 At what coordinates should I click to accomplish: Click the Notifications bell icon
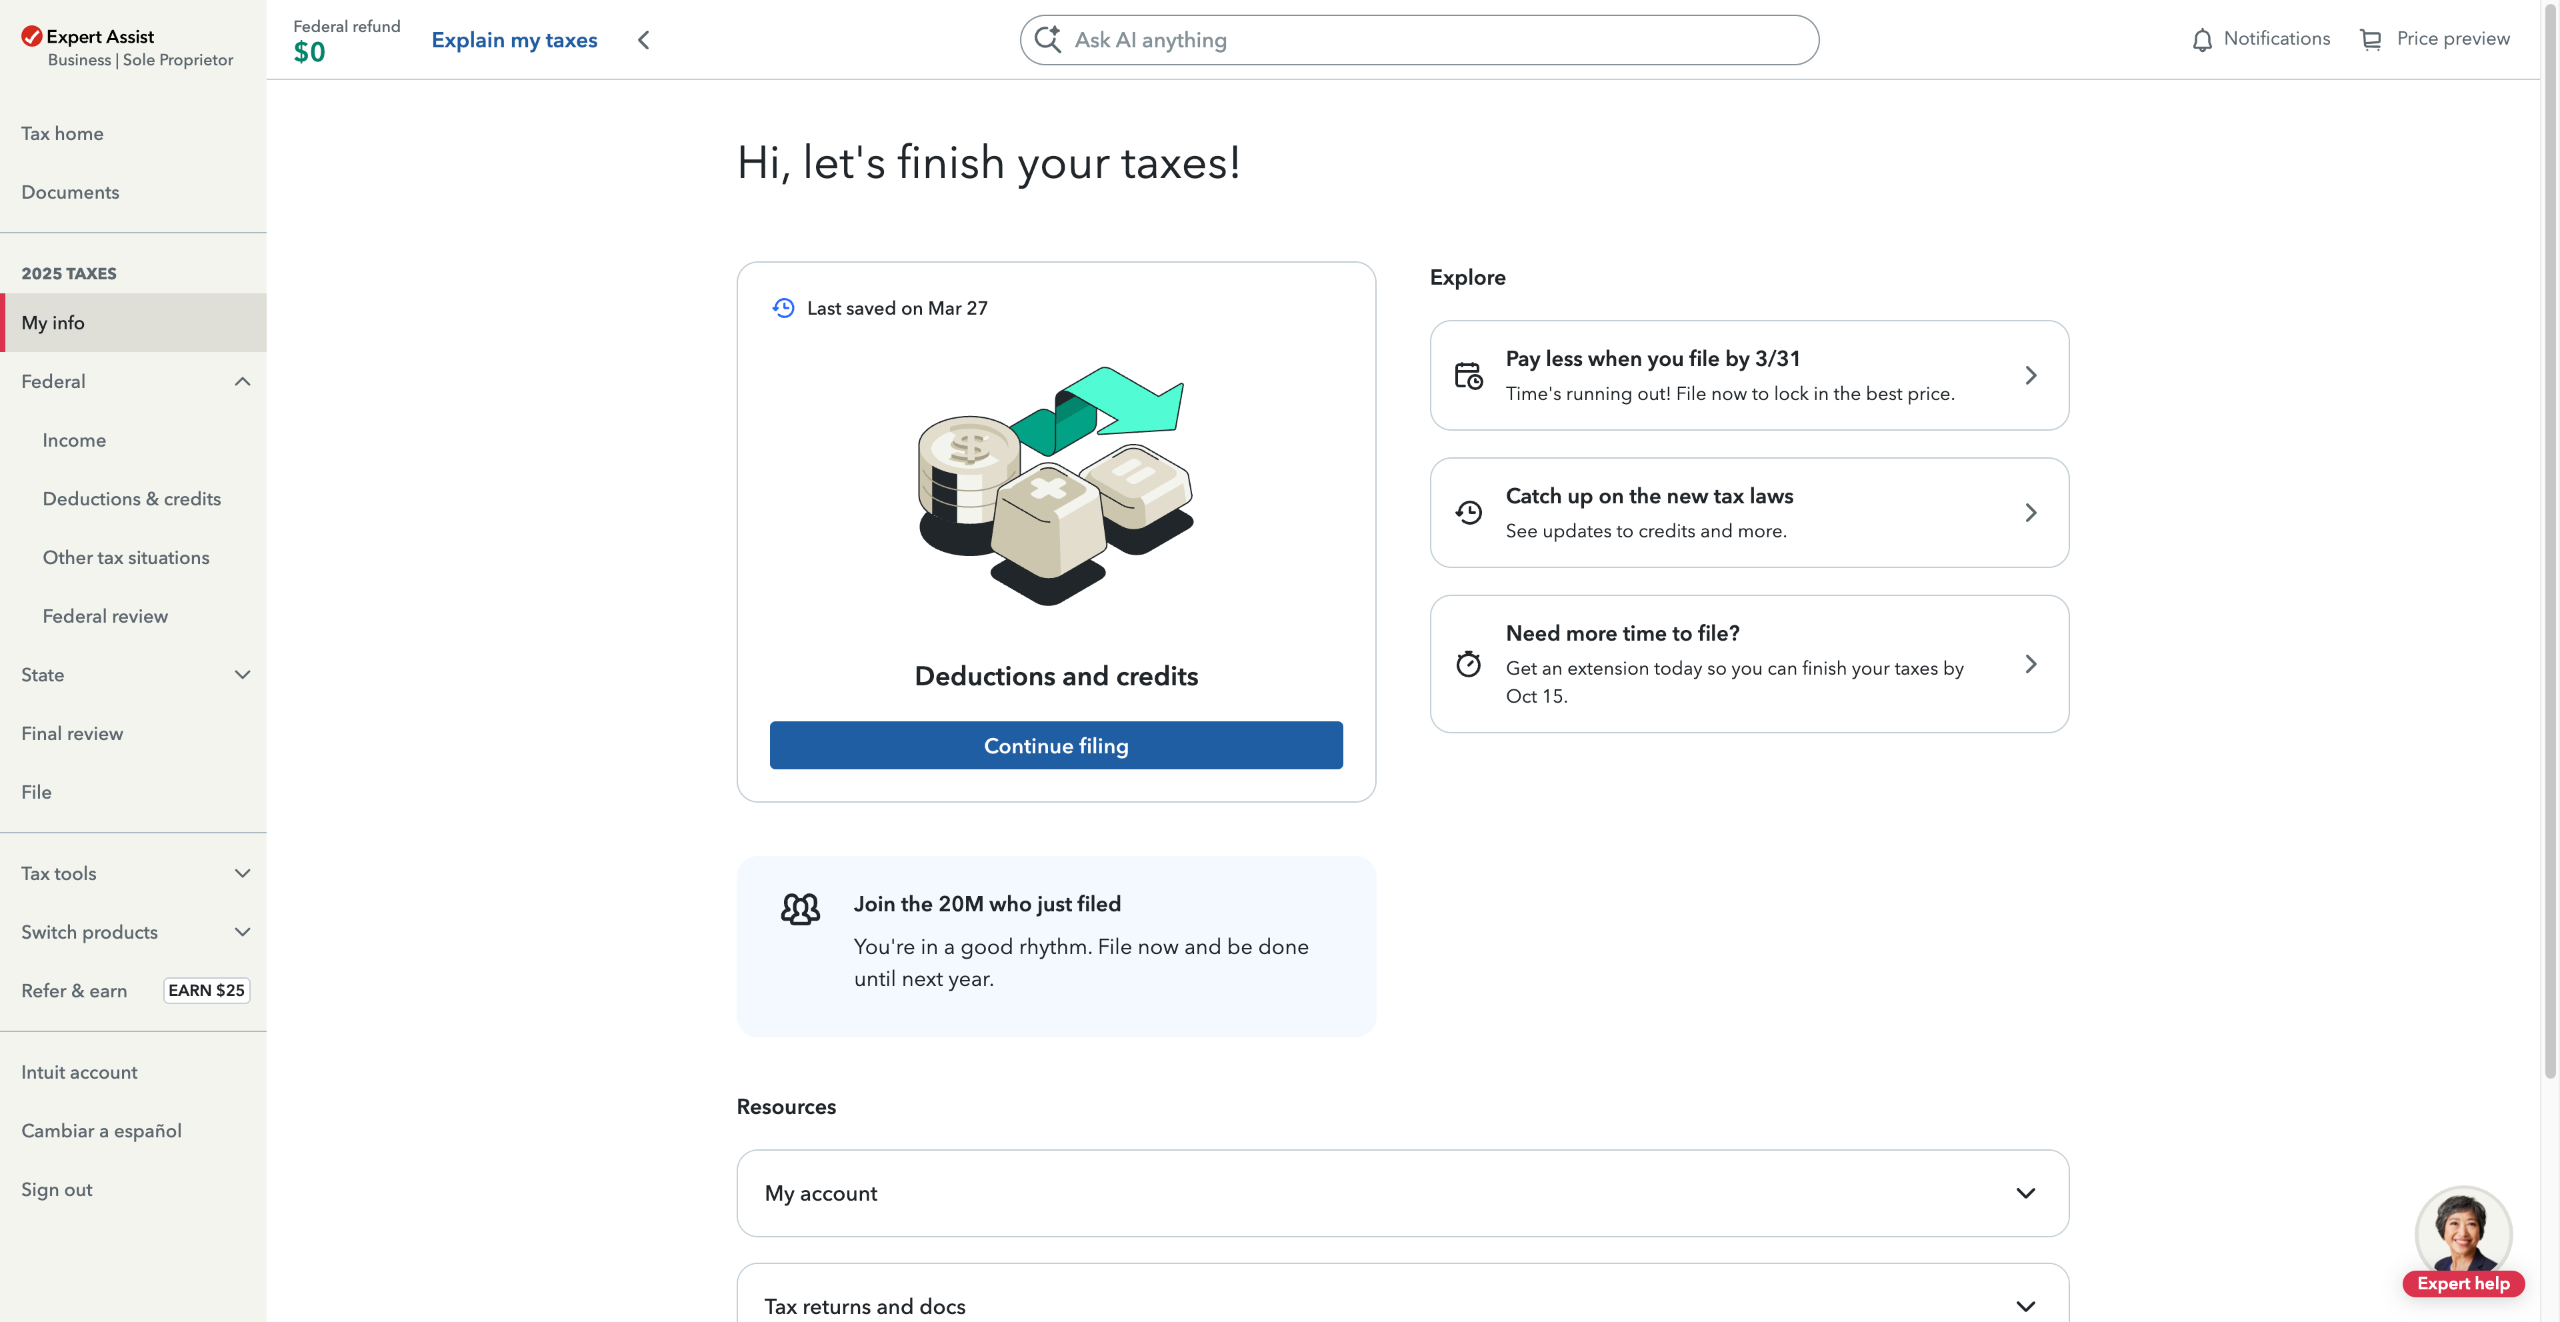(x=2202, y=40)
